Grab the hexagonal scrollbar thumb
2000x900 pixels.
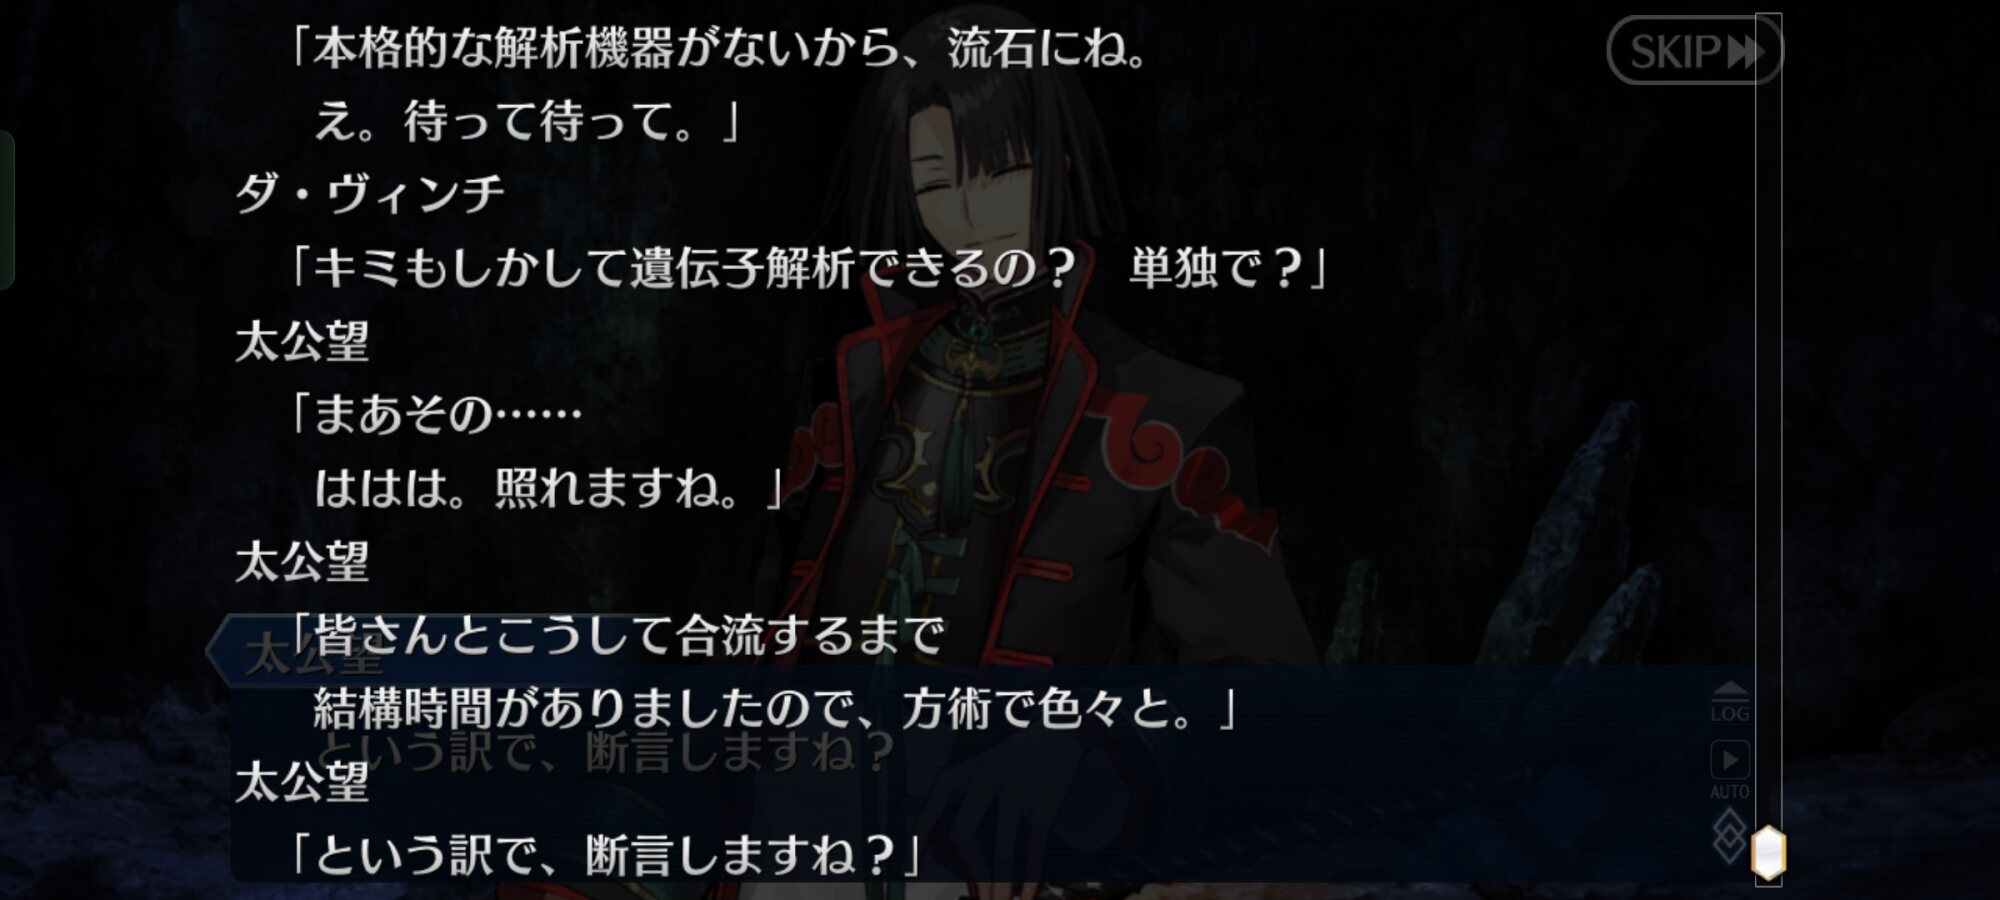(x=1768, y=853)
